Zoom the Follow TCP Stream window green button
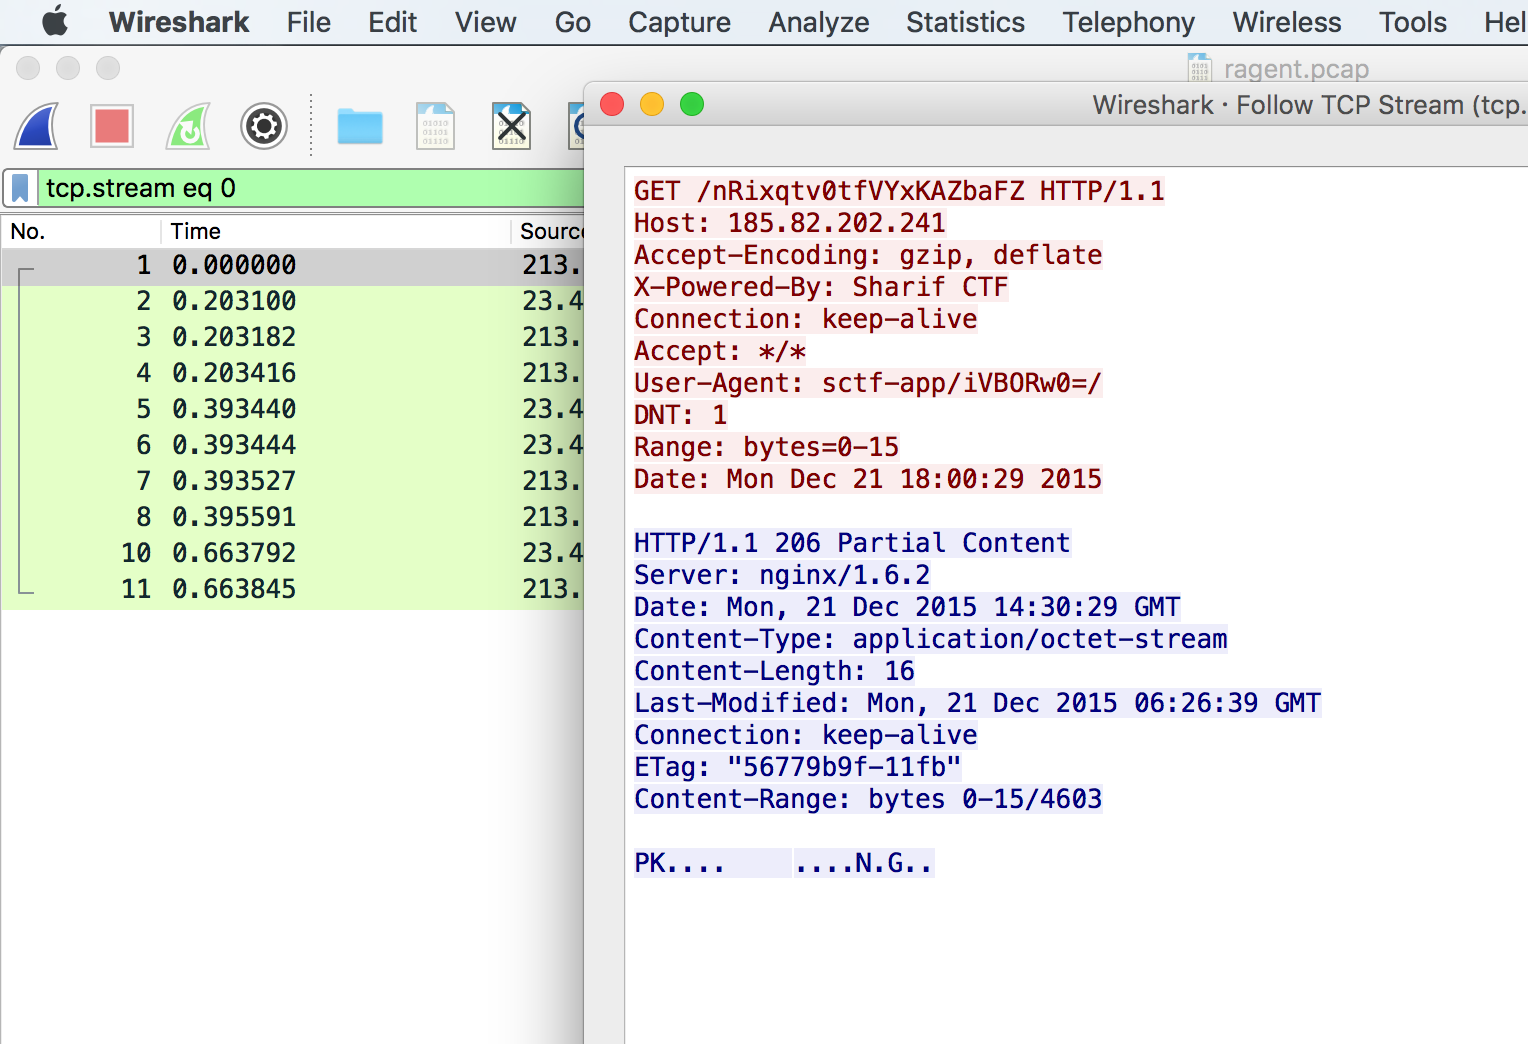Viewport: 1528px width, 1044px height. pos(692,104)
